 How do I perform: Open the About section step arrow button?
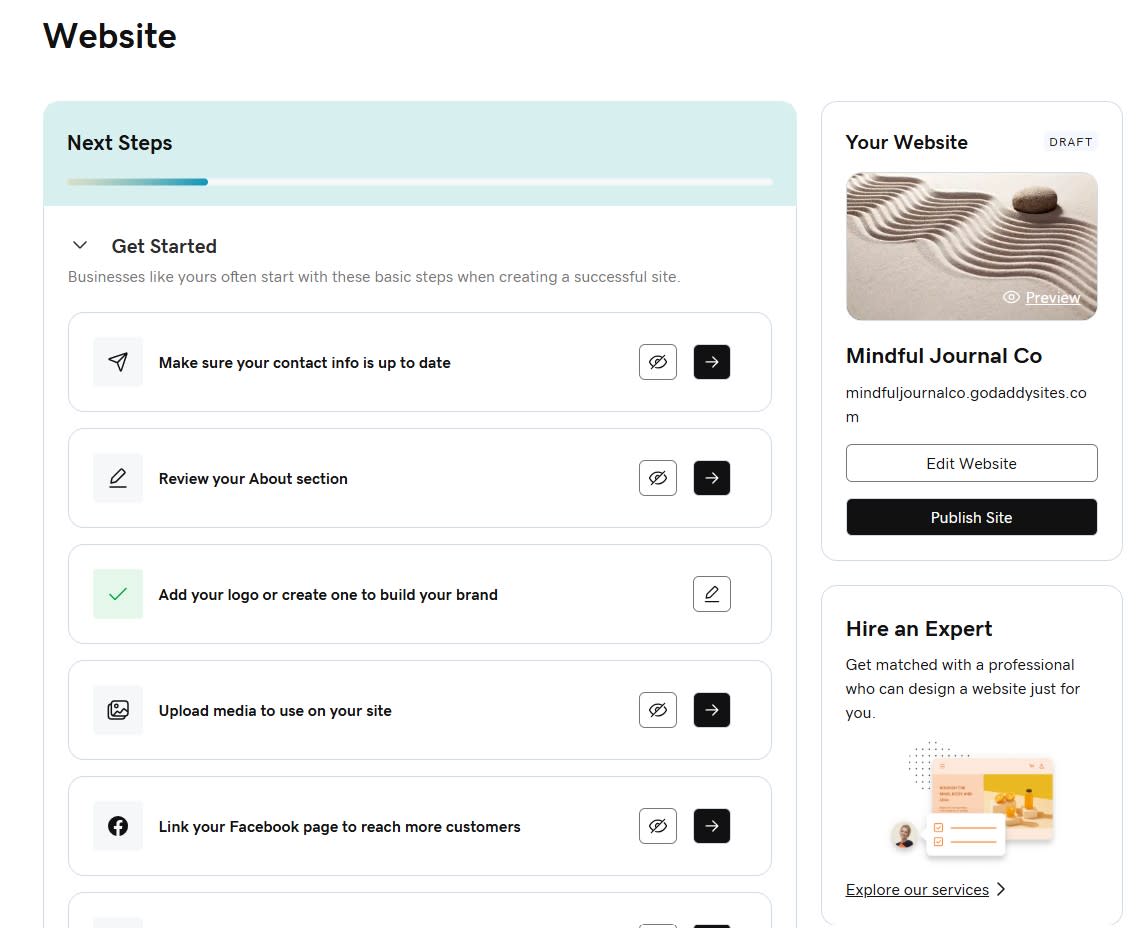click(712, 478)
